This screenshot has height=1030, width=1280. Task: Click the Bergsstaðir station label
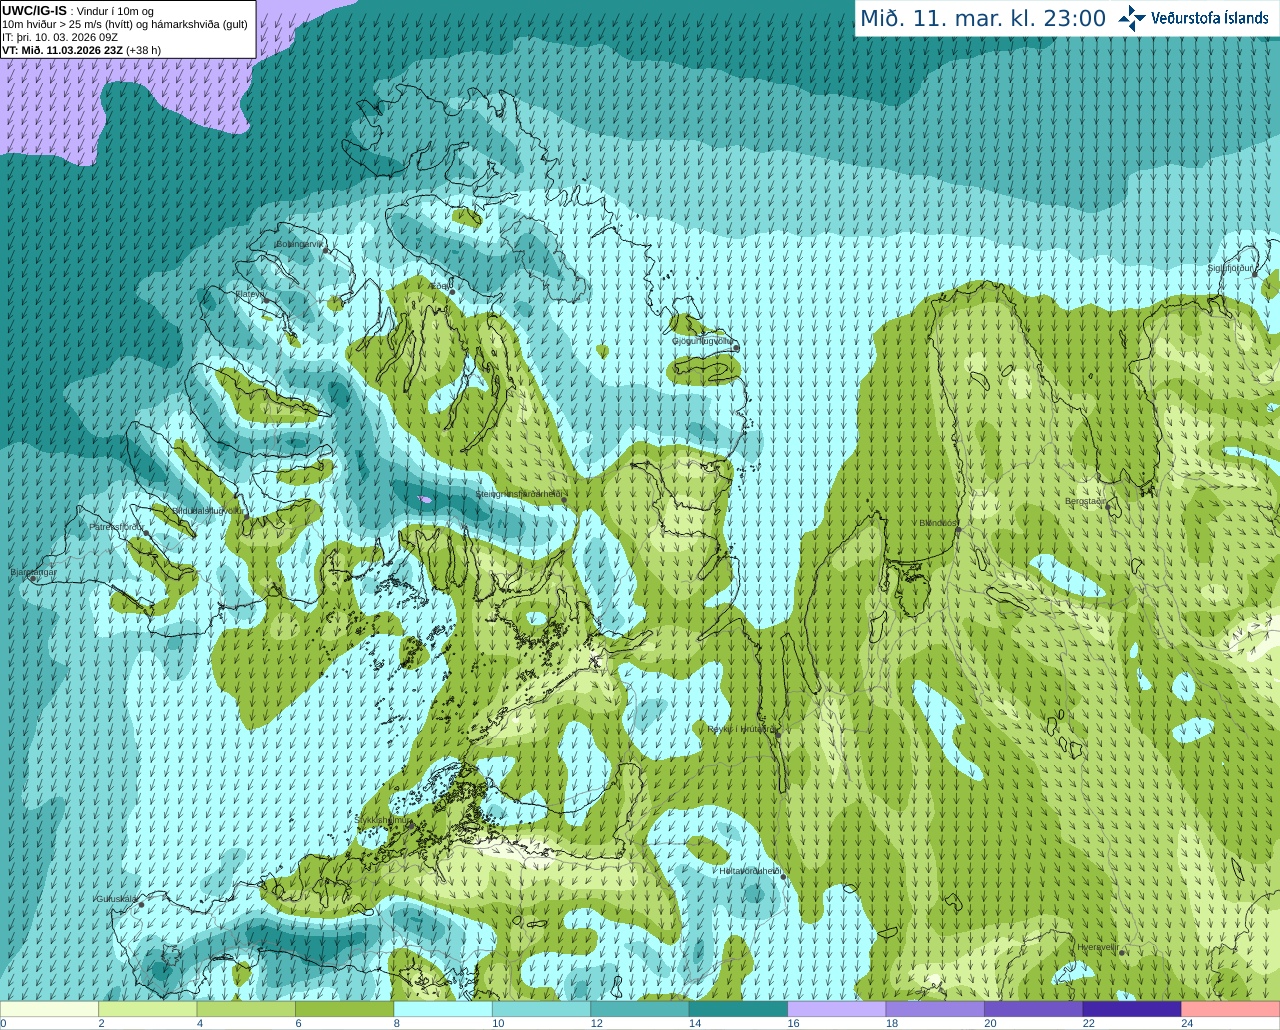point(1086,501)
